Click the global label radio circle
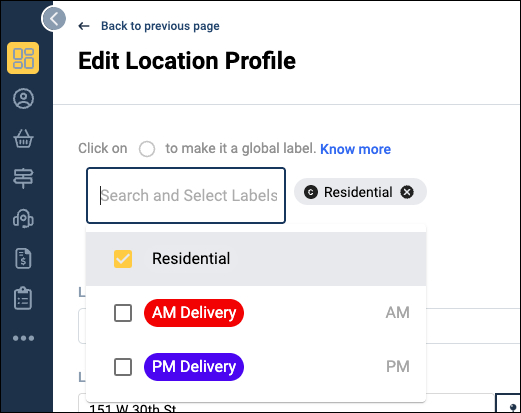 point(147,149)
